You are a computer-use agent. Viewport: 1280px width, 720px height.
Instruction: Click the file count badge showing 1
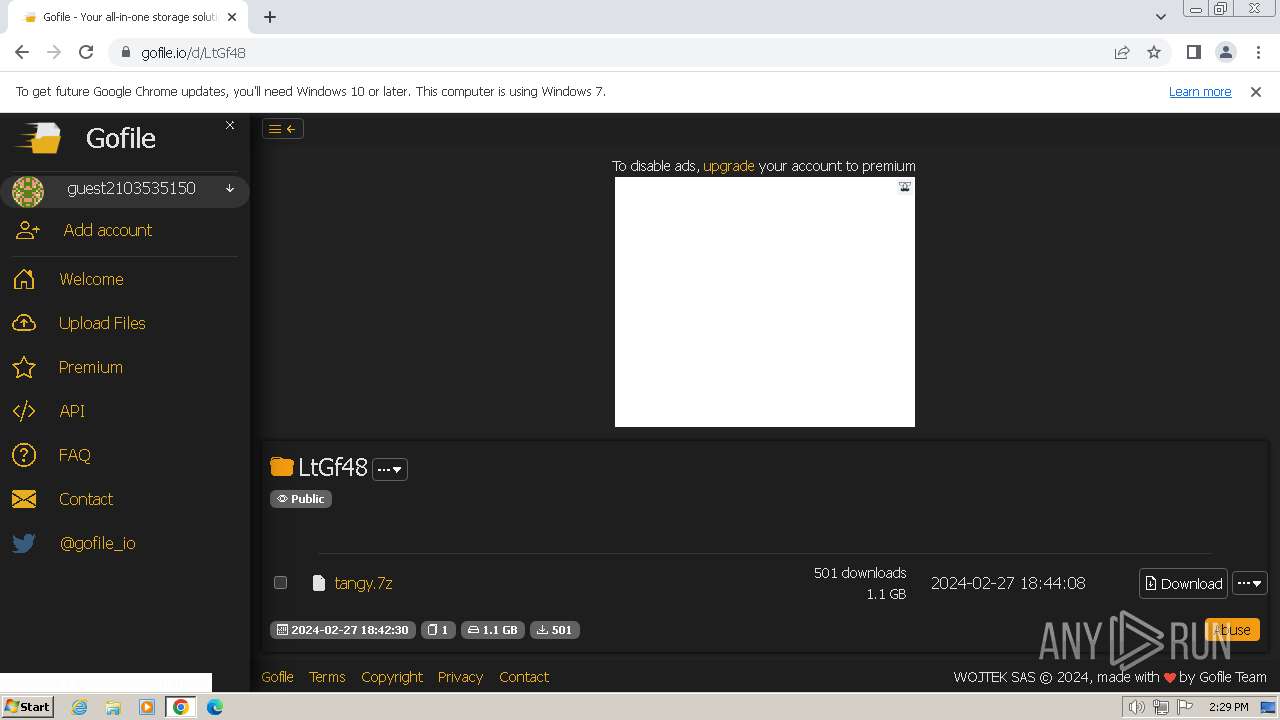(438, 630)
